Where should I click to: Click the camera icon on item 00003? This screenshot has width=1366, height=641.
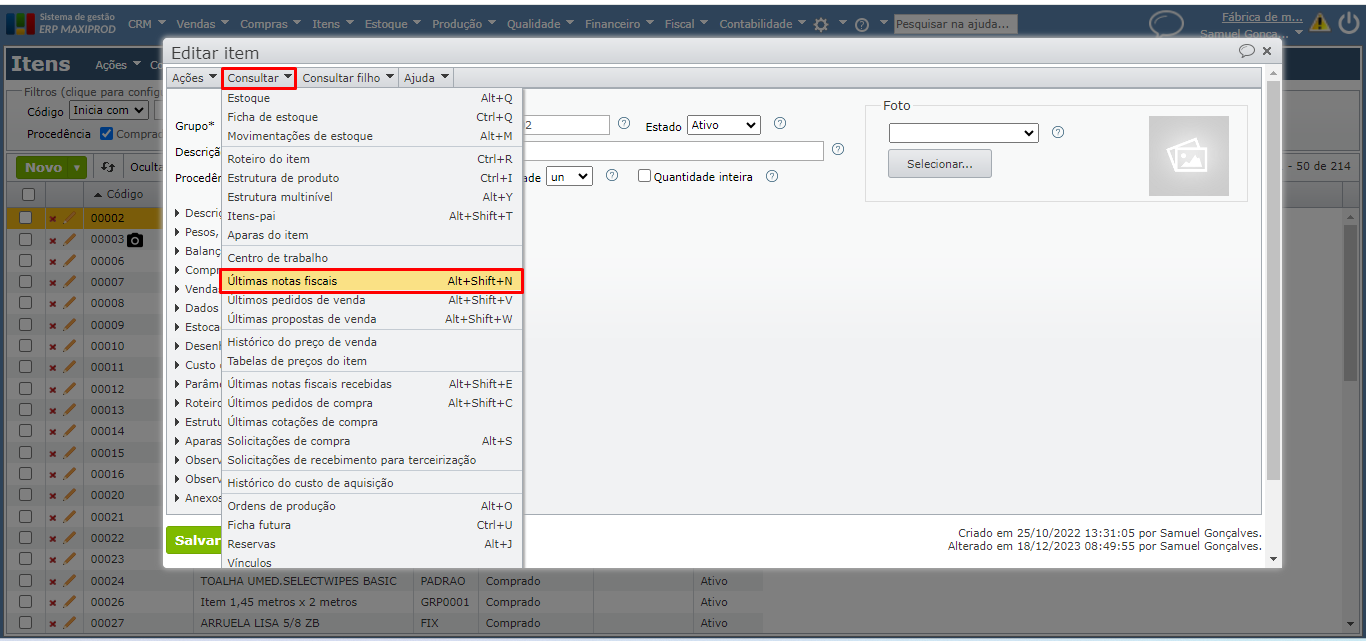coord(135,240)
